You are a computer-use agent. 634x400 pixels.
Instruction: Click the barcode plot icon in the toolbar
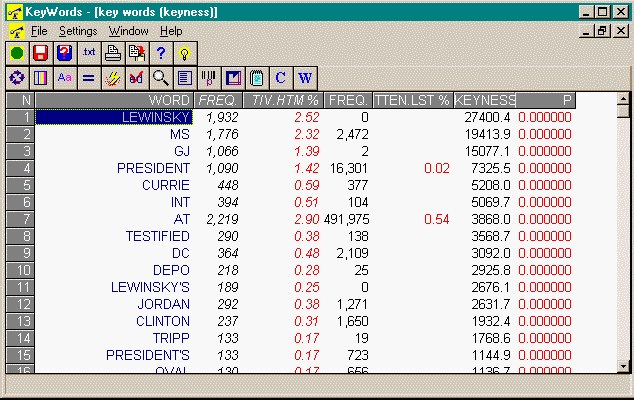(x=209, y=77)
